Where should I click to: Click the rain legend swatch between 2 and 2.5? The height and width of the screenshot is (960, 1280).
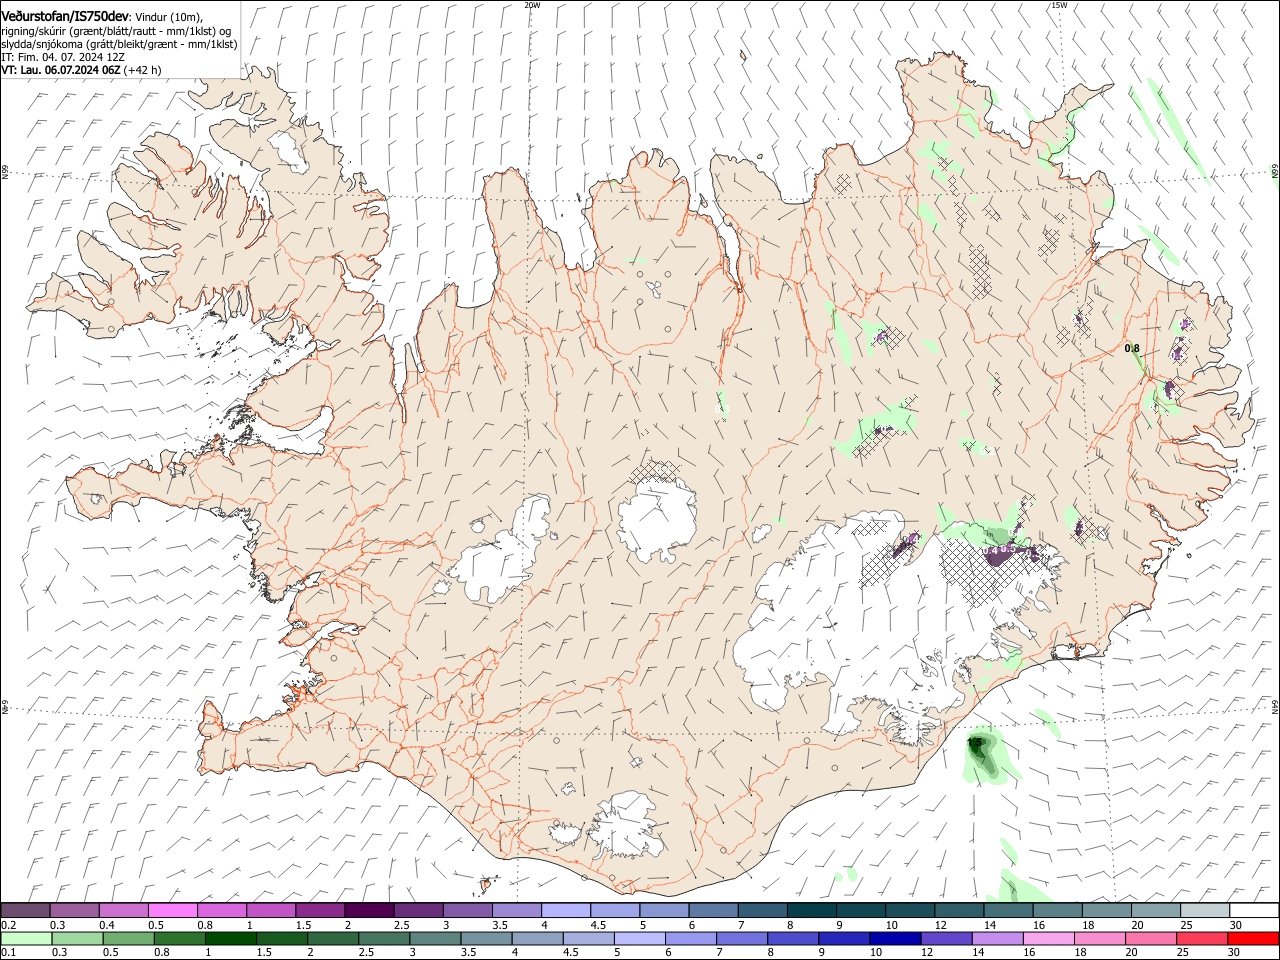click(x=332, y=938)
